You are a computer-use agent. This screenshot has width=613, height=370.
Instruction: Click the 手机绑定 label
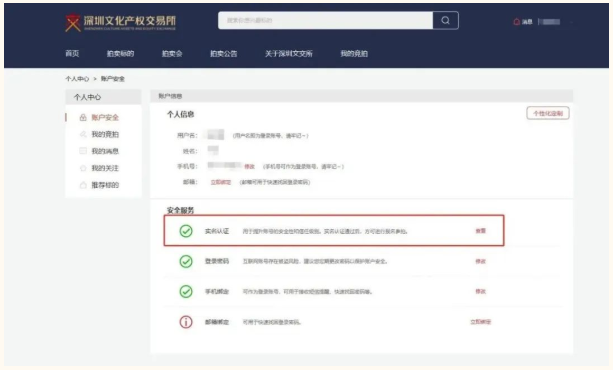217,291
